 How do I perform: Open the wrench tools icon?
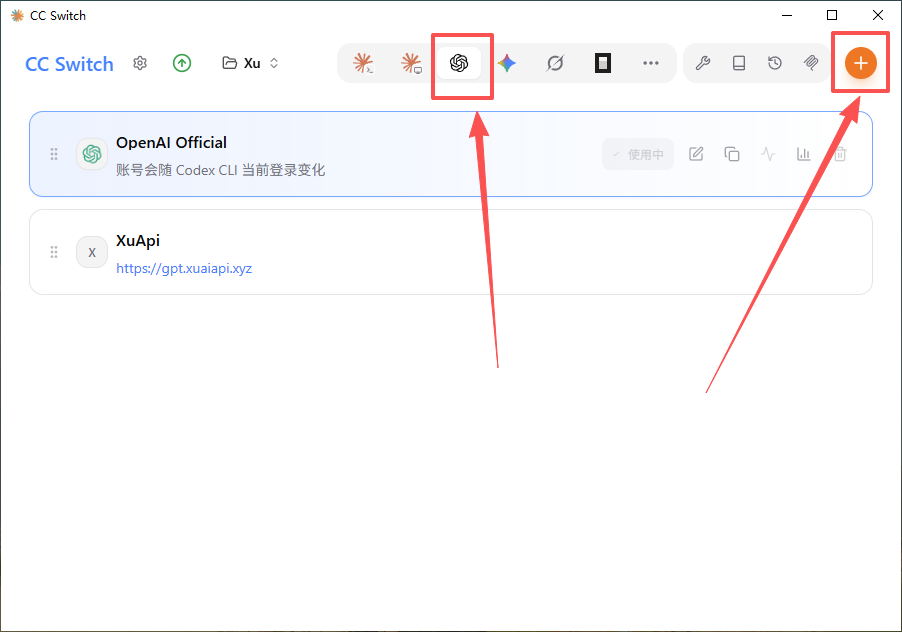pyautogui.click(x=702, y=63)
